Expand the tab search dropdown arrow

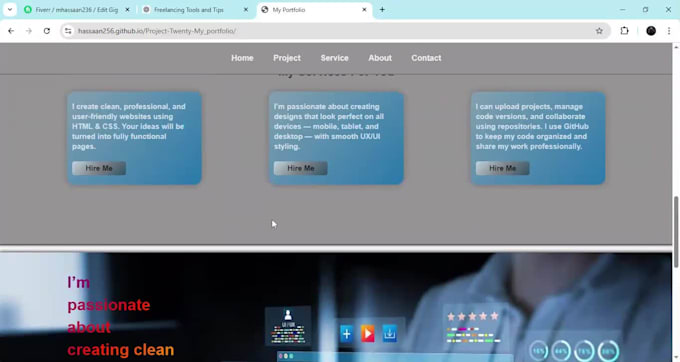point(10,10)
